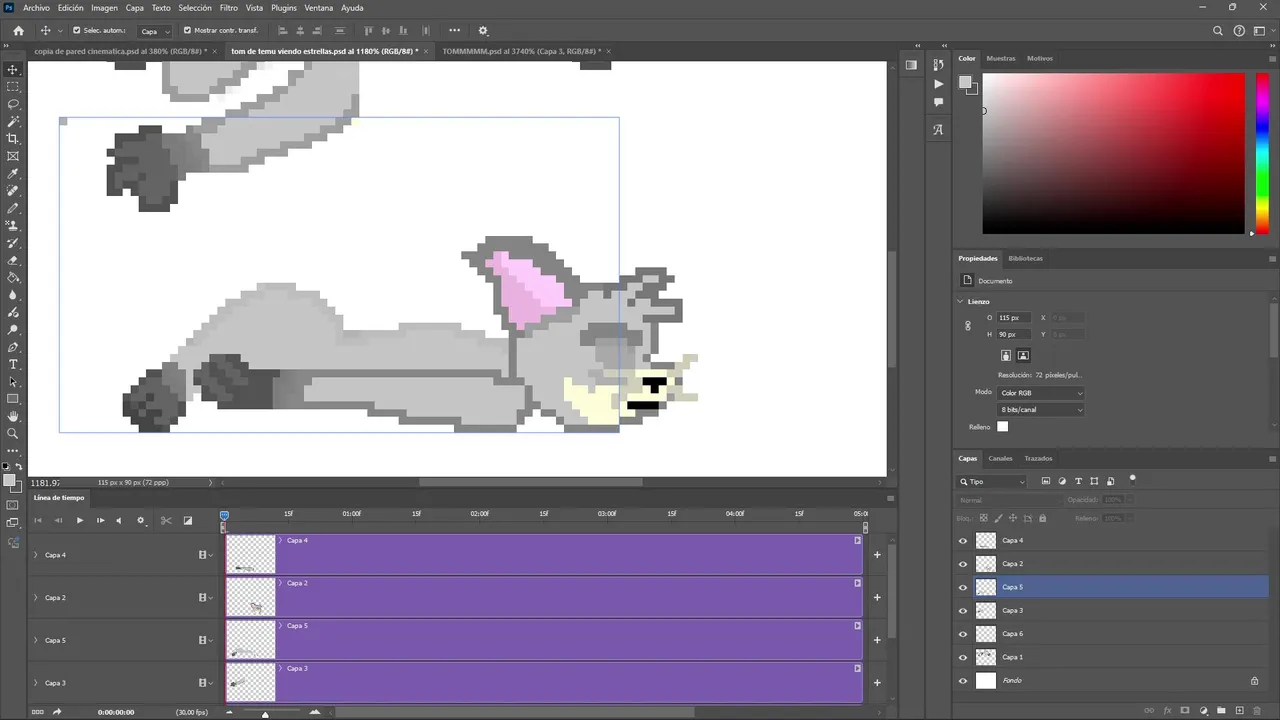
Task: Toggle Mostrar contr. transf. checkbox
Action: [187, 30]
